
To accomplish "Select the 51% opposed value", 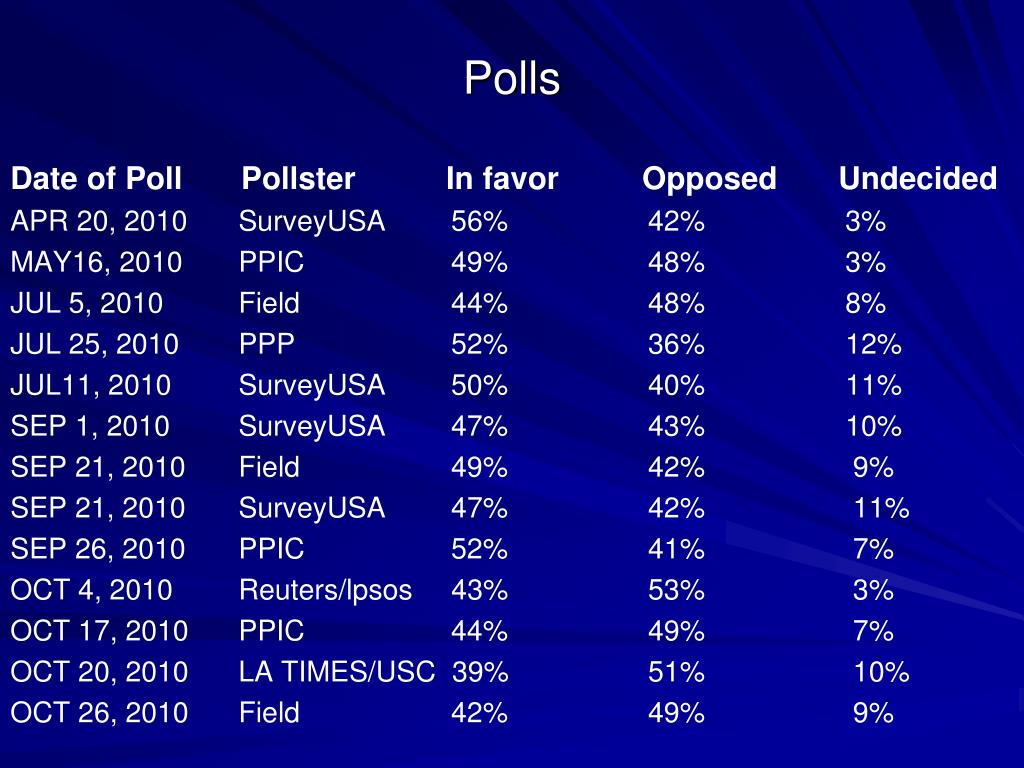I will click(676, 672).
